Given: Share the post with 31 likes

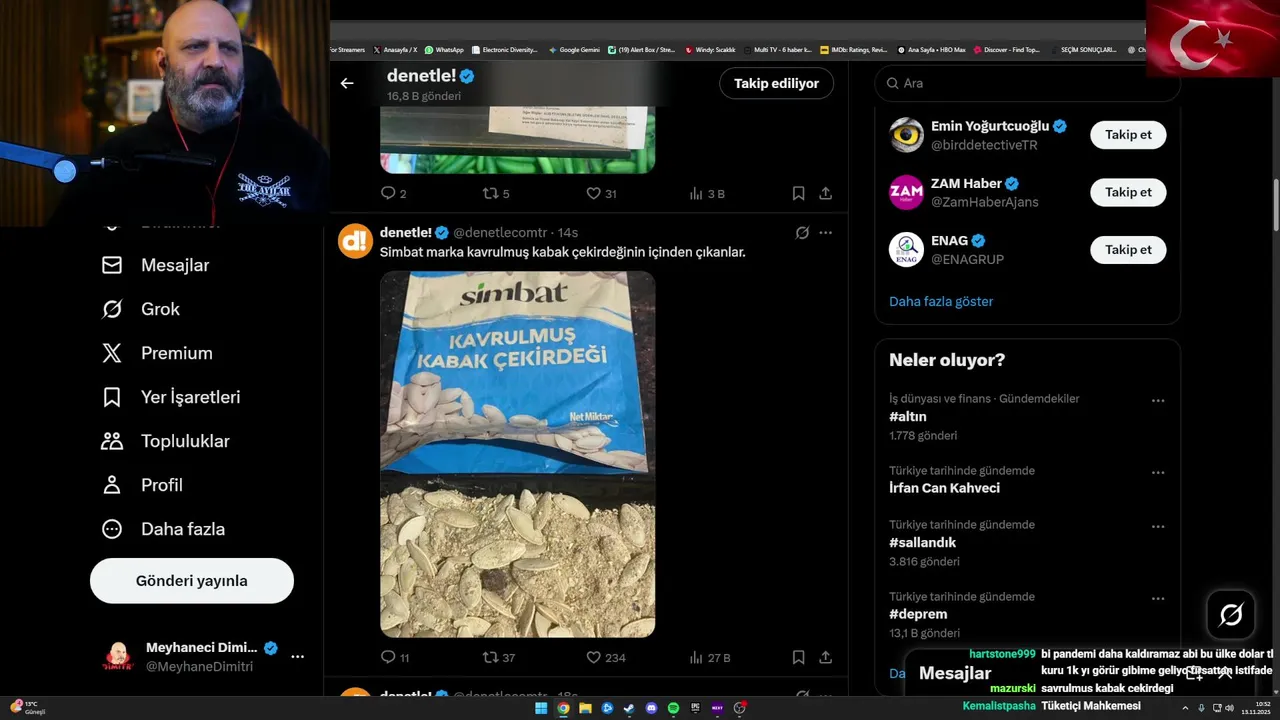Looking at the screenshot, I should pos(826,193).
